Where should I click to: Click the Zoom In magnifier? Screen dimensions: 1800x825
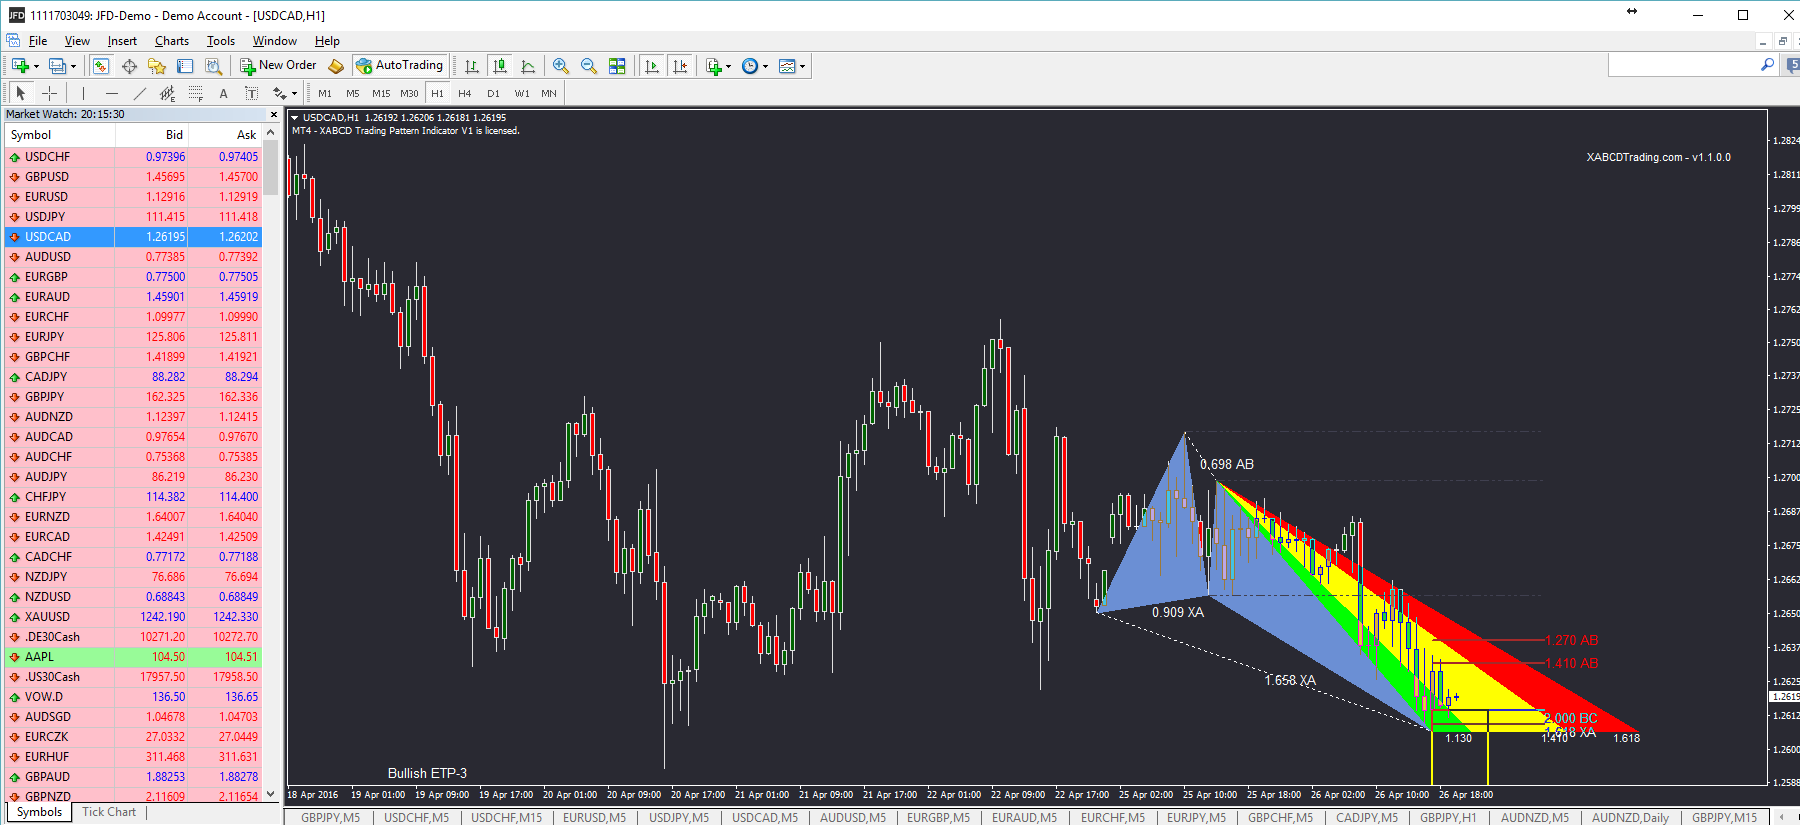pos(561,66)
